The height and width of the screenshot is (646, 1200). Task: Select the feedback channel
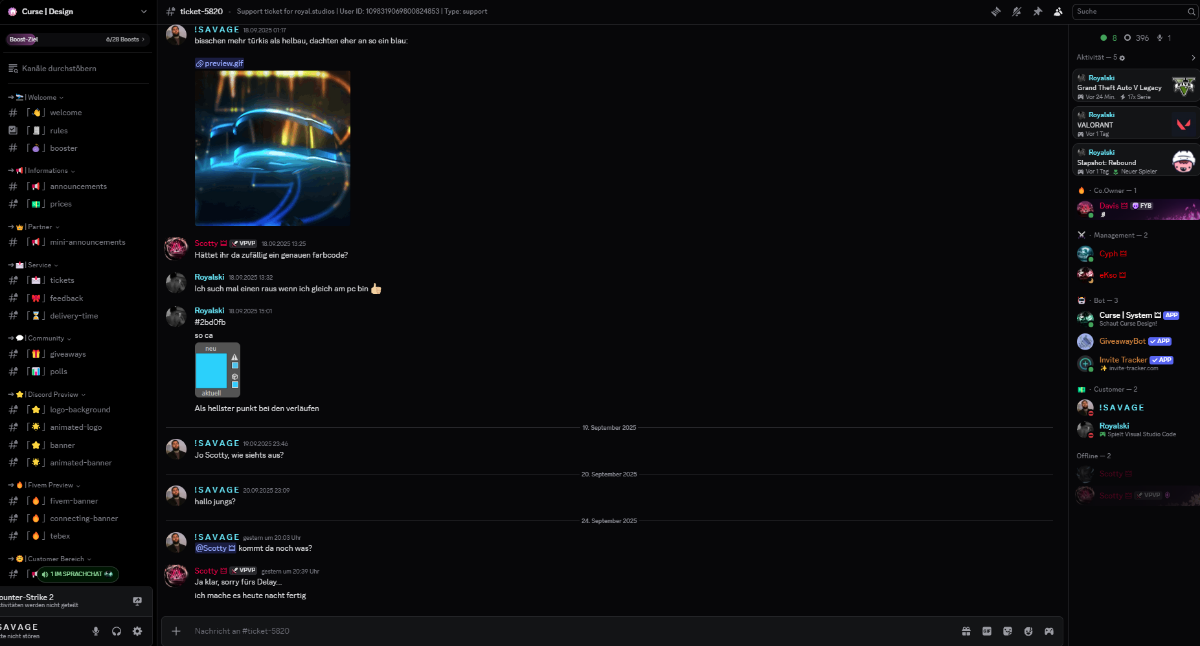pos(66,298)
